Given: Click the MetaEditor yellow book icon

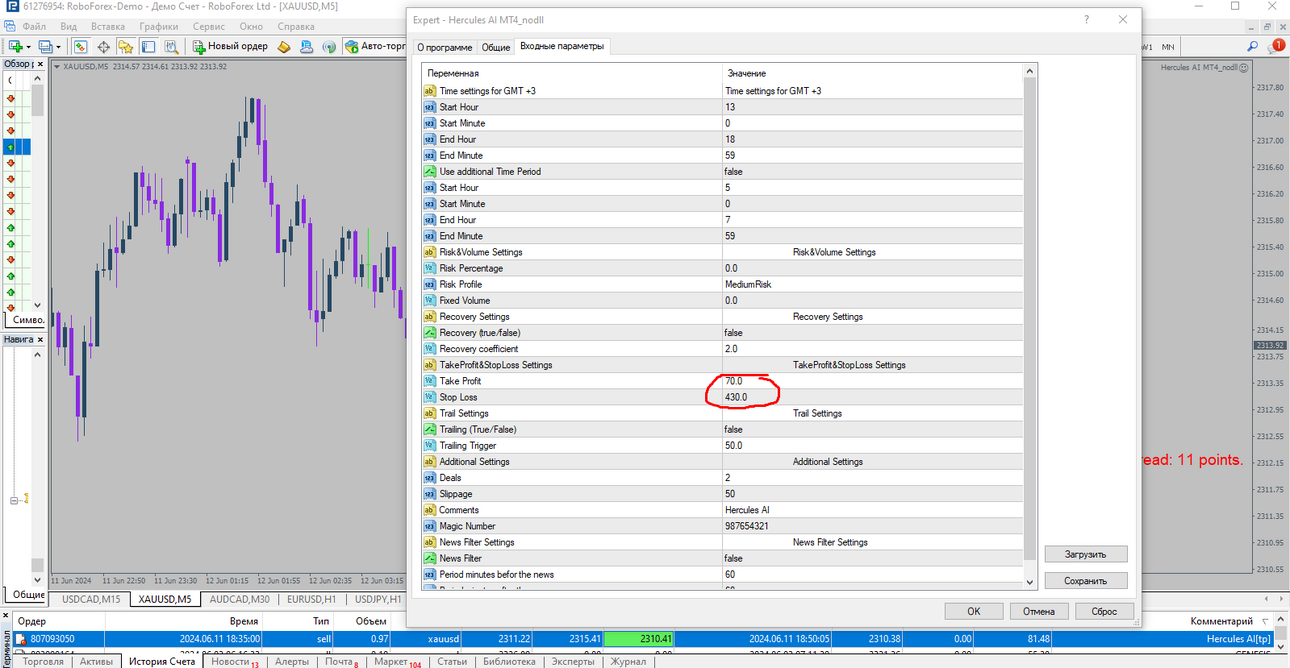Looking at the screenshot, I should (284, 46).
